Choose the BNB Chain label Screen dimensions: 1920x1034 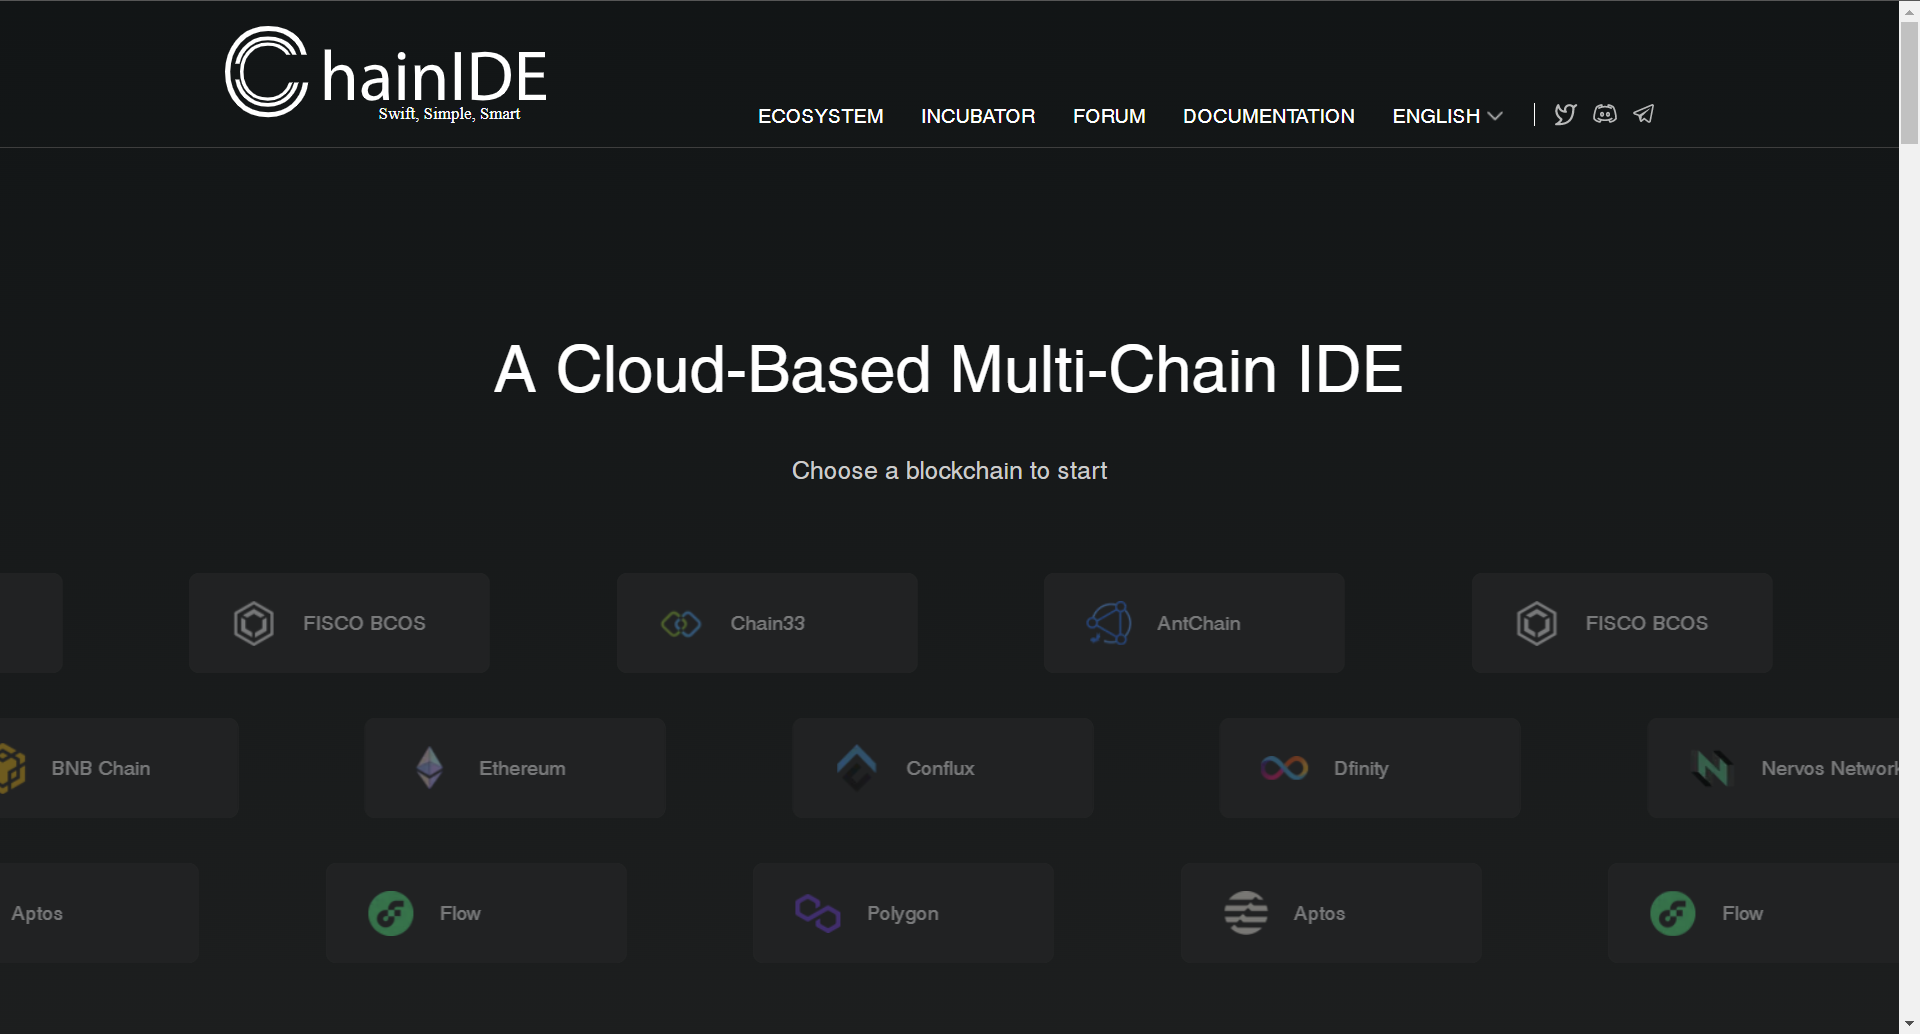101,768
